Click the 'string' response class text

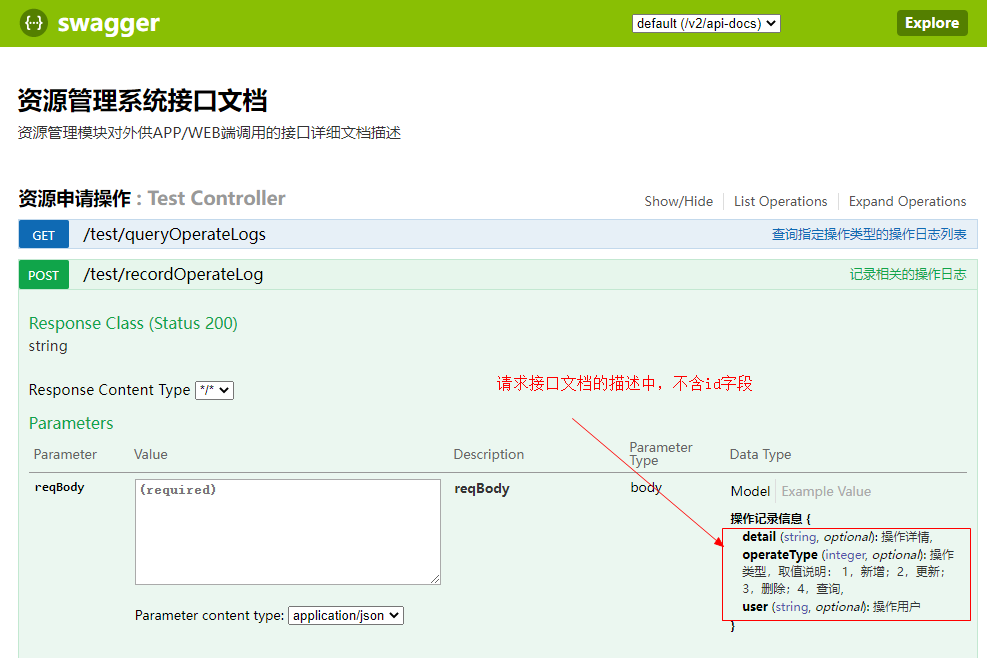pos(48,346)
